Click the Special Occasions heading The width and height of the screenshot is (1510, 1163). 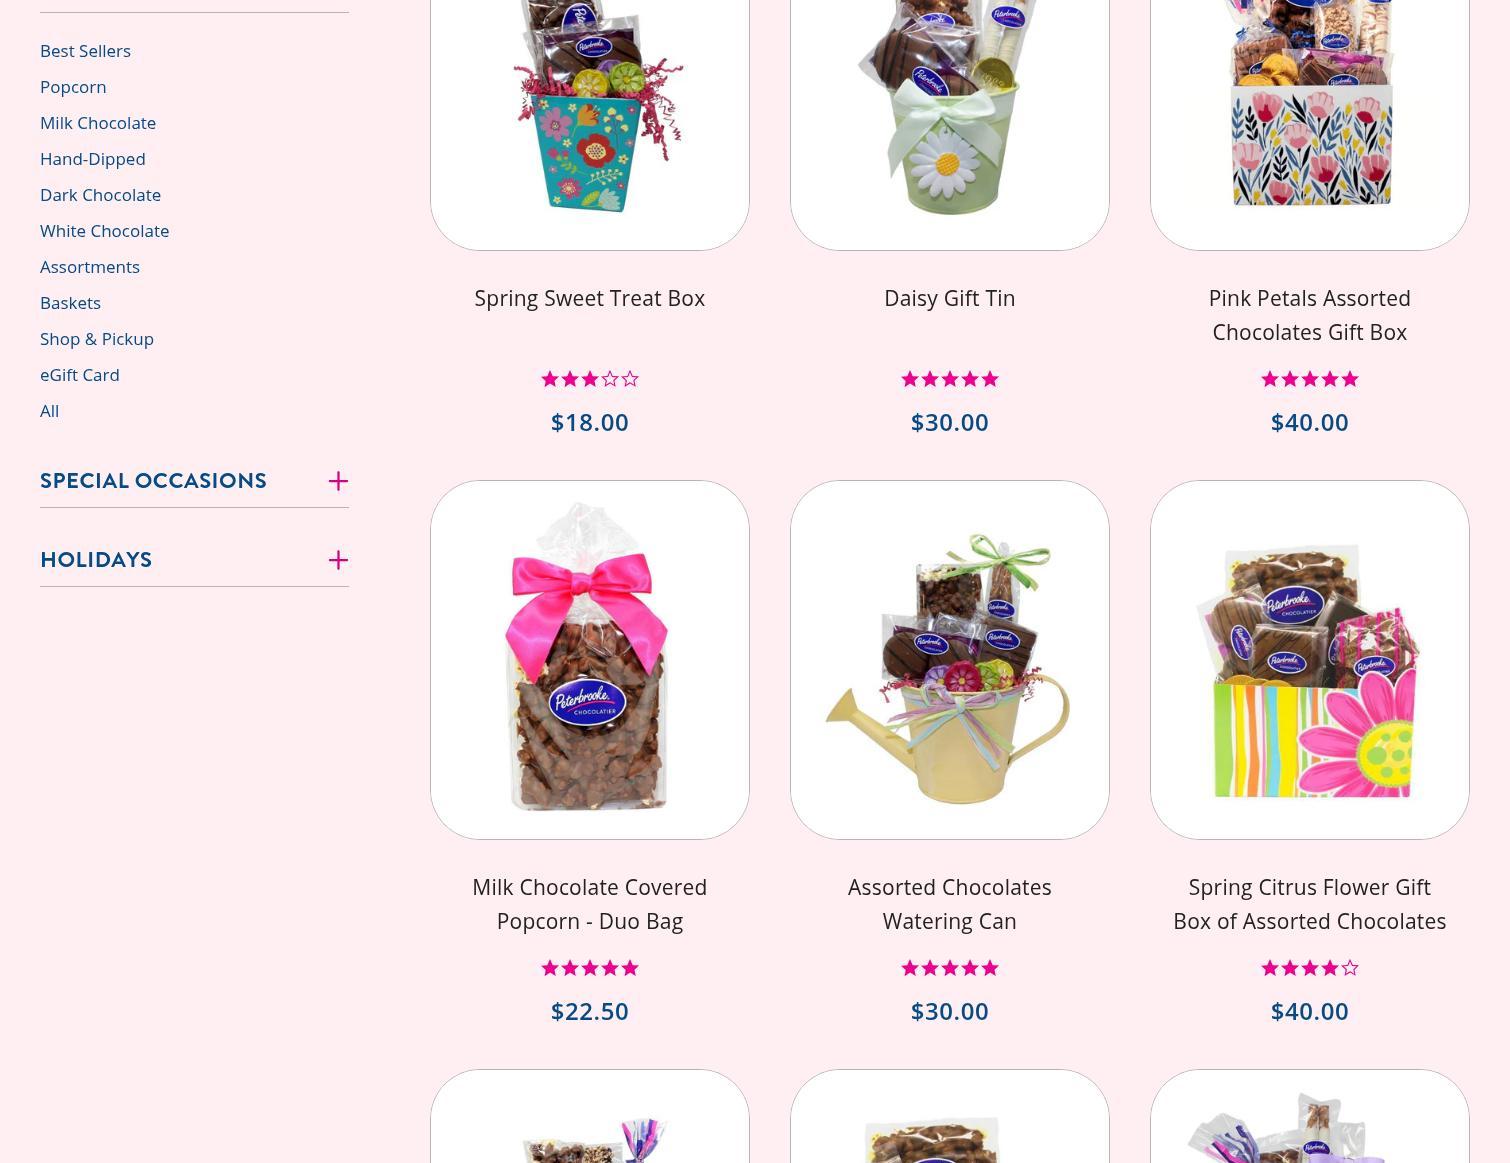[x=153, y=481]
